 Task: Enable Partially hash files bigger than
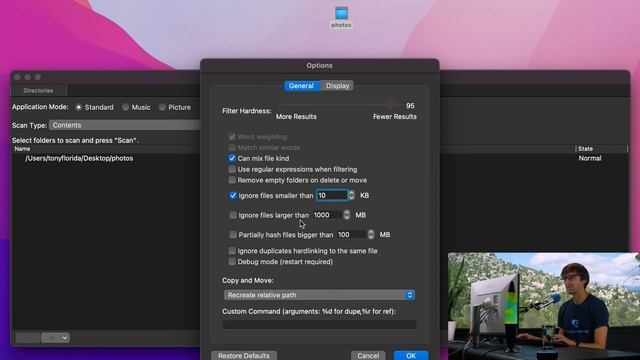tap(233, 235)
